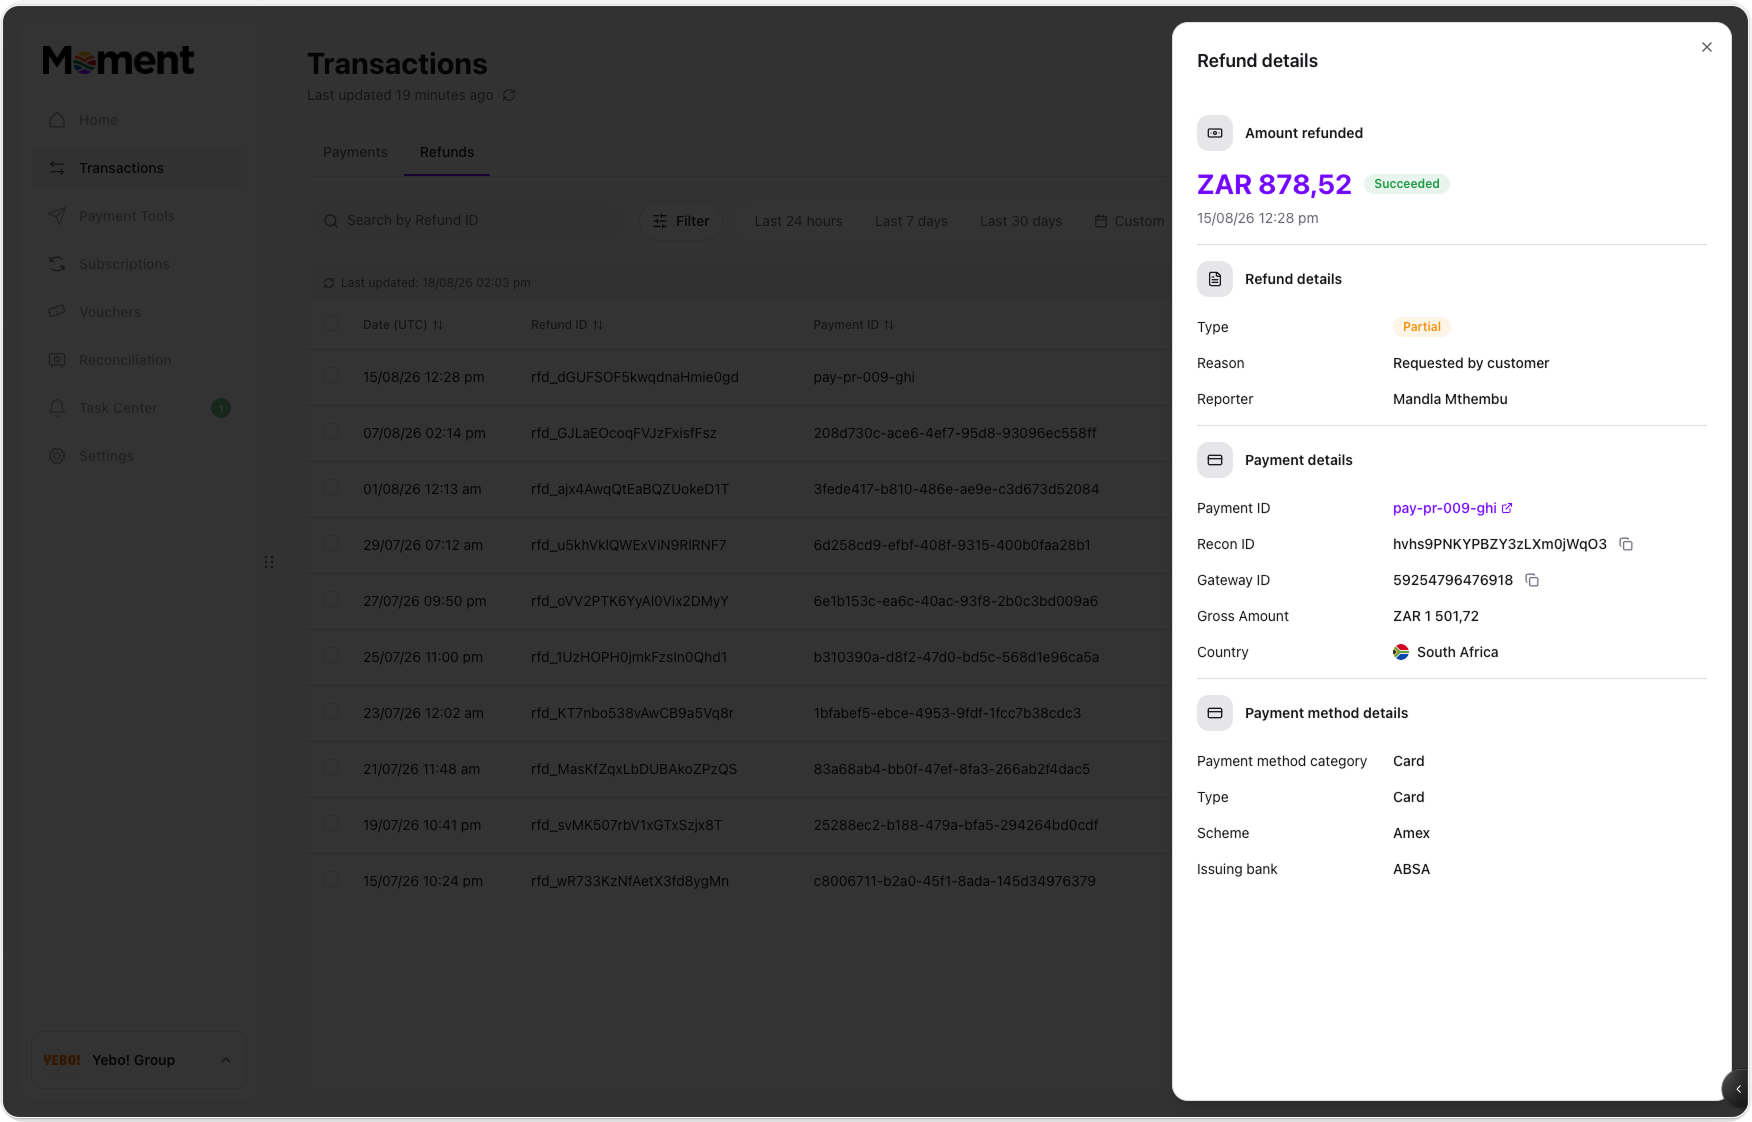Expand the Yebo! Group account switcher
Viewport: 1752px width, 1122px height.
point(138,1060)
